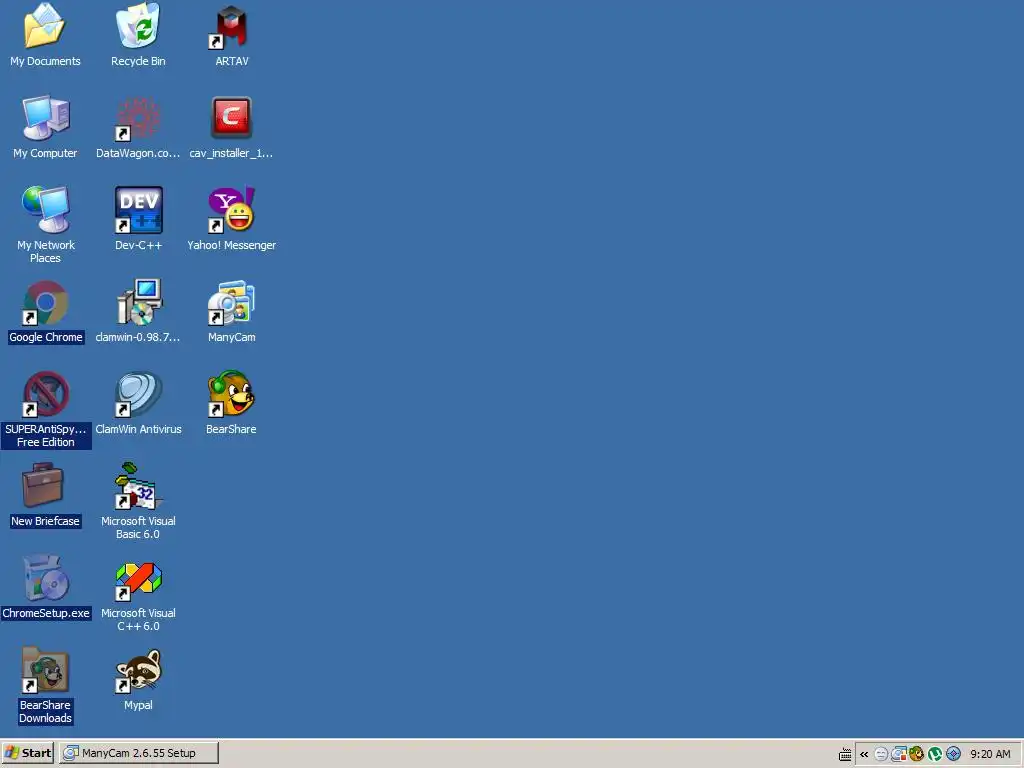Switch to ManyCam 2.6.55 Setup taskbar button
Screen dimensions: 1024x768
pos(138,753)
